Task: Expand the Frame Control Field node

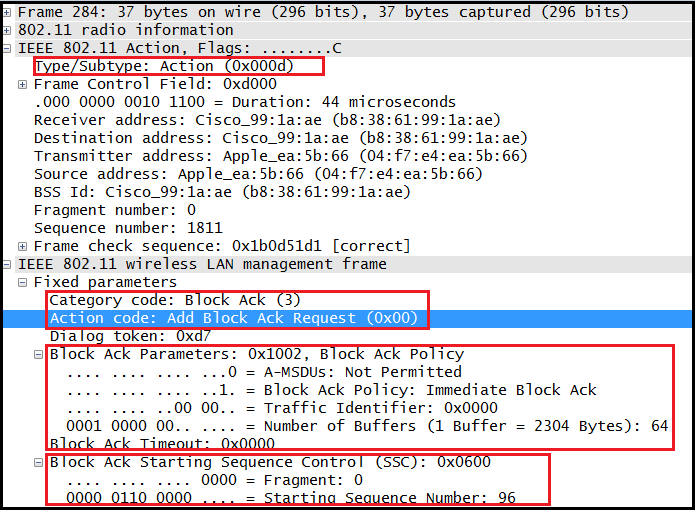Action: coord(23,84)
